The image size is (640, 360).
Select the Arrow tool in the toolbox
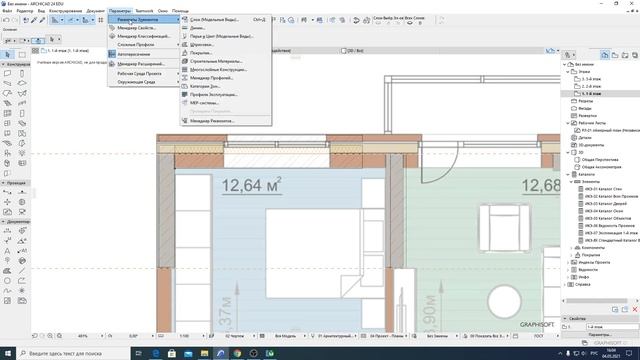pyautogui.click(x=8, y=54)
